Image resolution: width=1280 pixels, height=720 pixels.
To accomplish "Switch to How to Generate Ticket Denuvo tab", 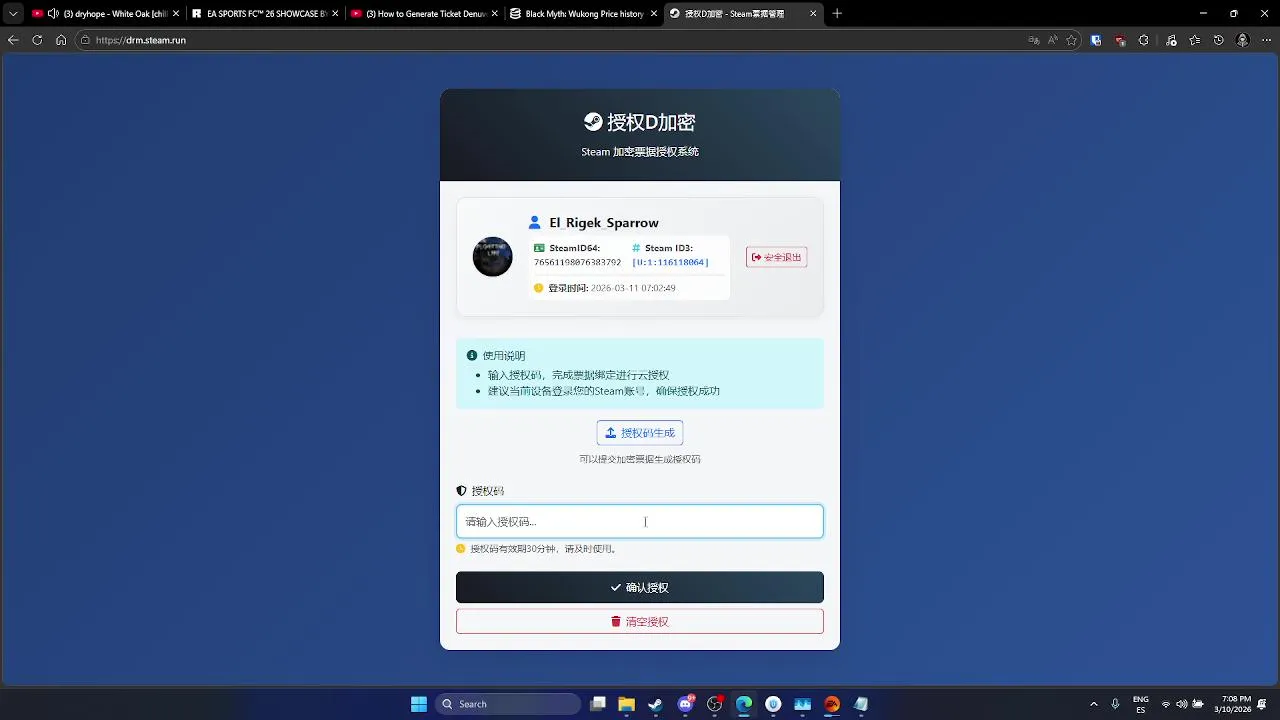I will pyautogui.click(x=426, y=14).
